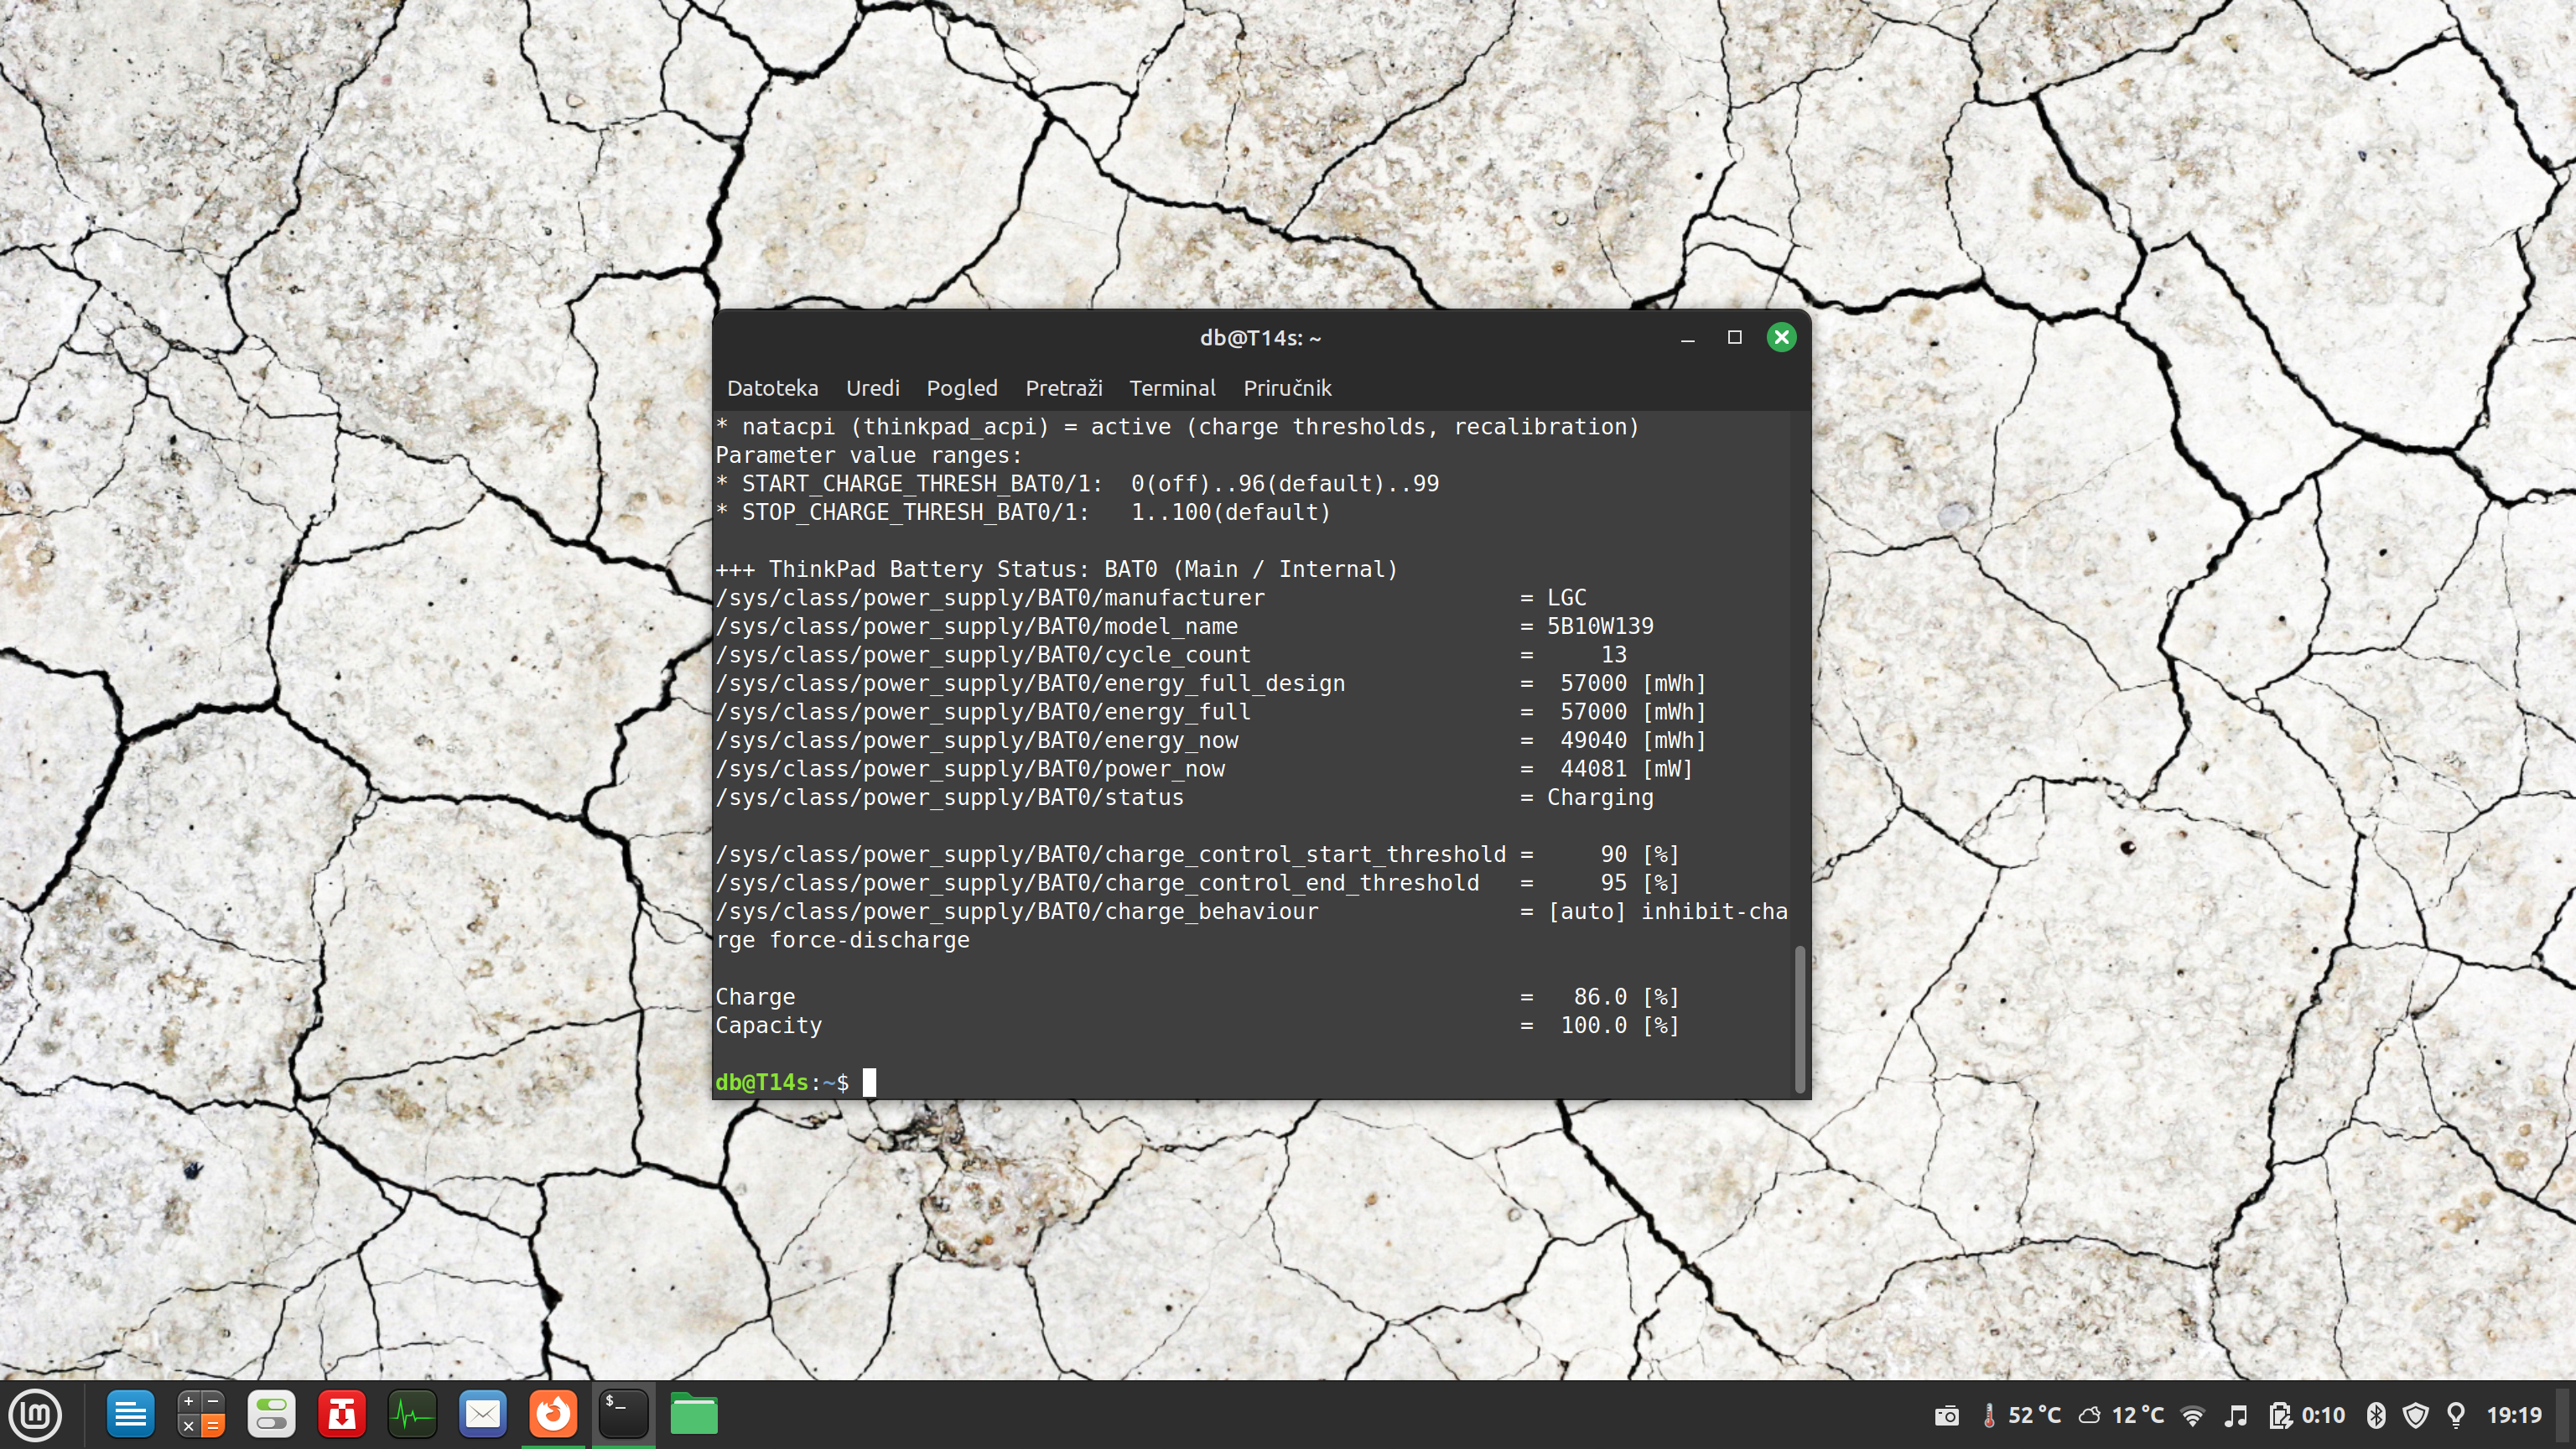Screen dimensions: 2576x1449
Task: Open the weather applet cloud icon
Action: (x=2090, y=1415)
